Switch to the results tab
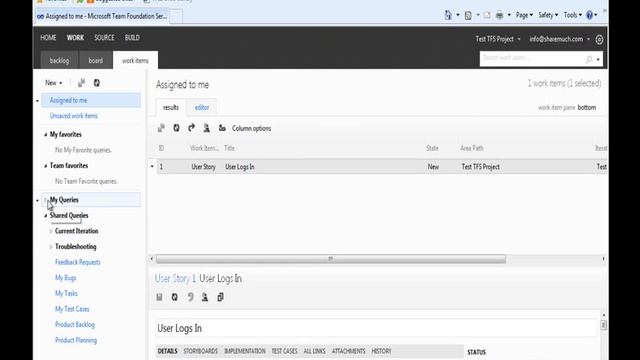Image resolution: width=640 pixels, height=360 pixels. (171, 107)
